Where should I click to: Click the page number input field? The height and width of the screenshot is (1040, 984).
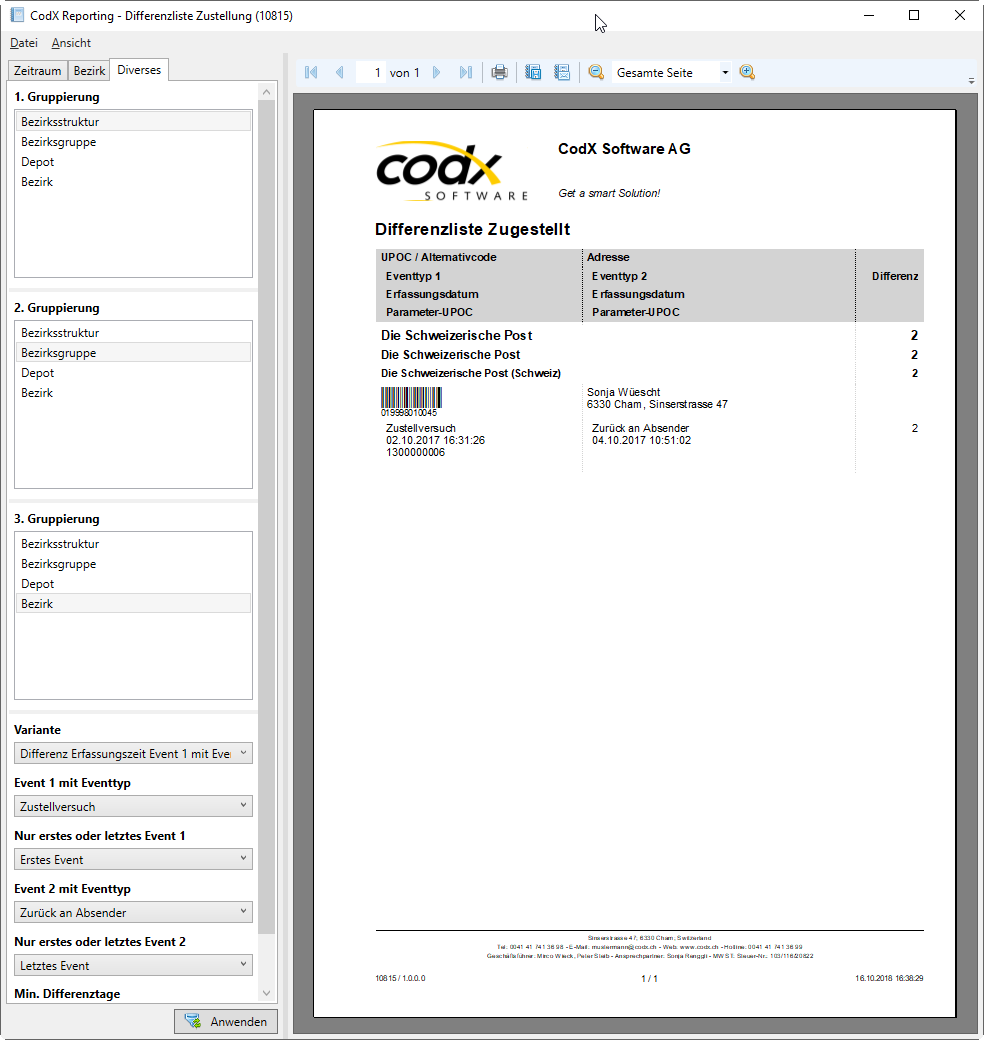click(370, 73)
